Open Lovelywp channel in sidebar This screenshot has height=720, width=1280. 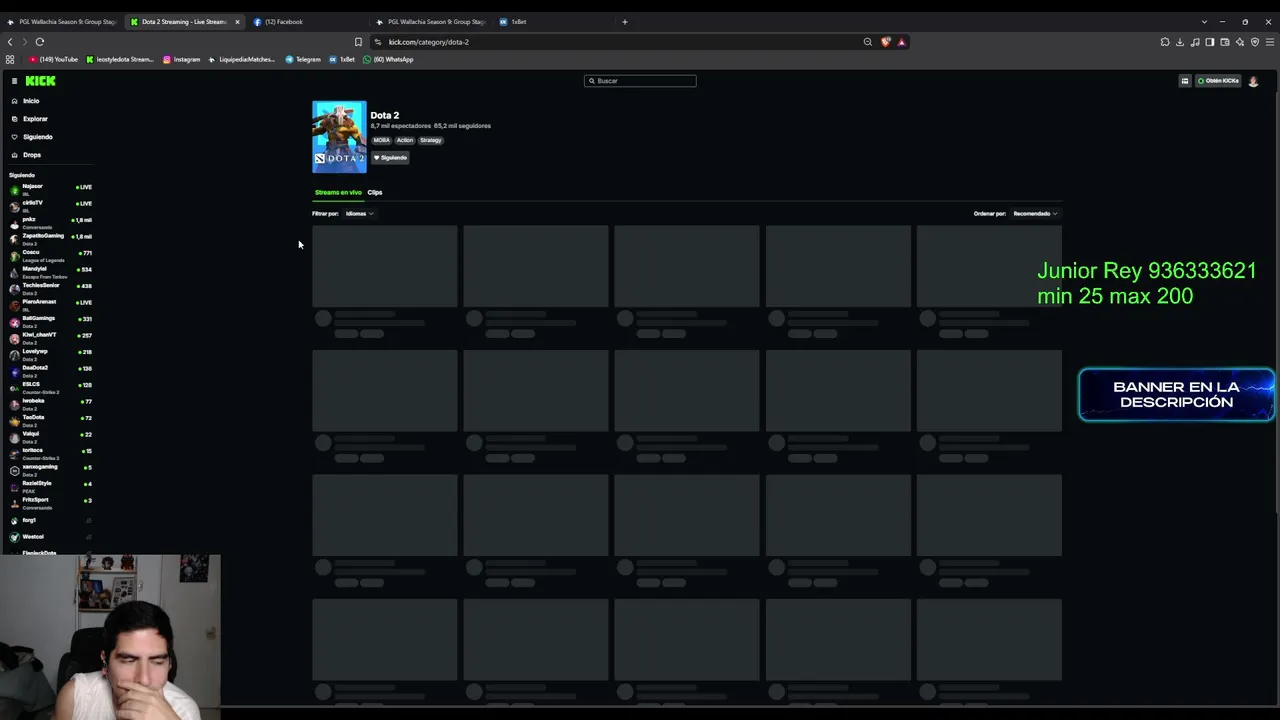(50, 353)
